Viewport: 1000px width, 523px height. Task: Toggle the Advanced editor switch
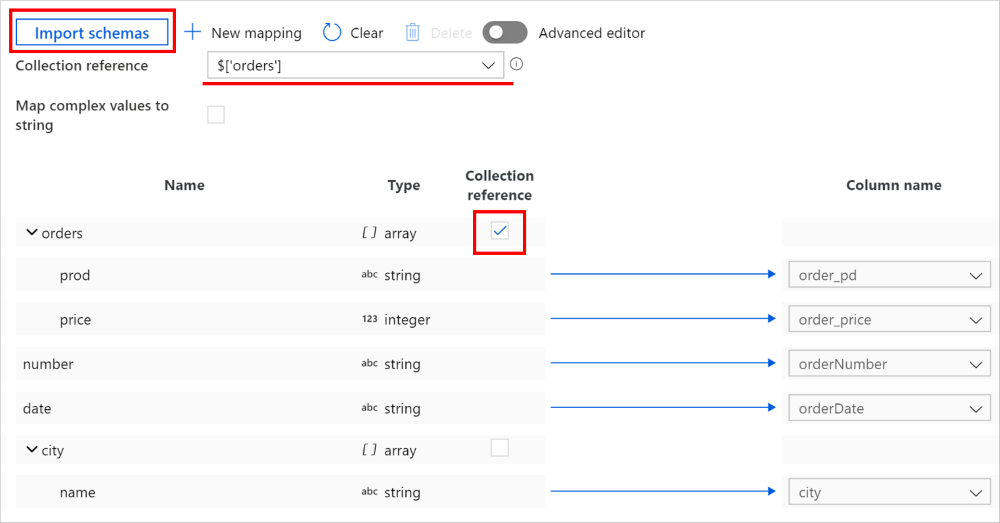coord(504,32)
